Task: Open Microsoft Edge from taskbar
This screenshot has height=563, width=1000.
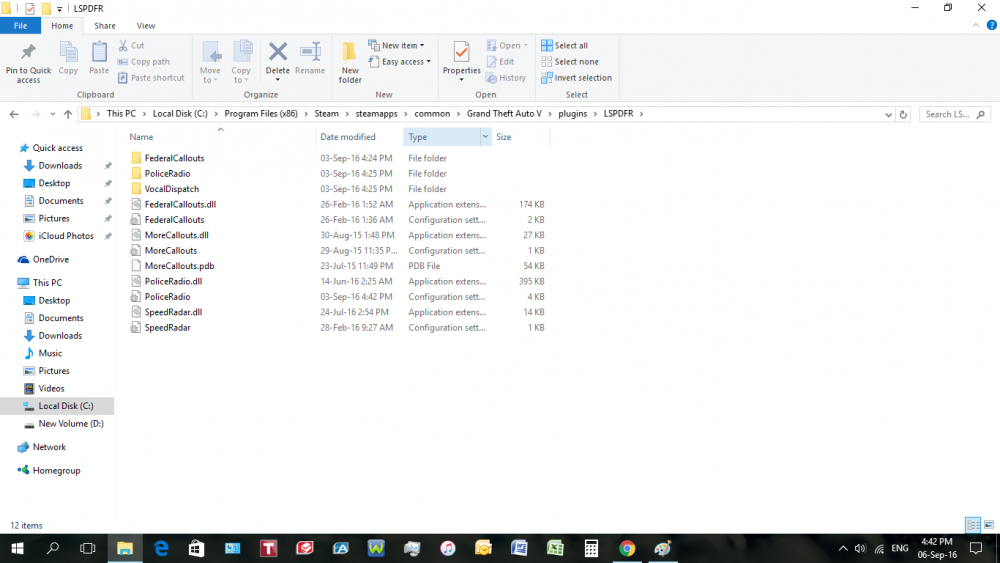Action: click(161, 548)
